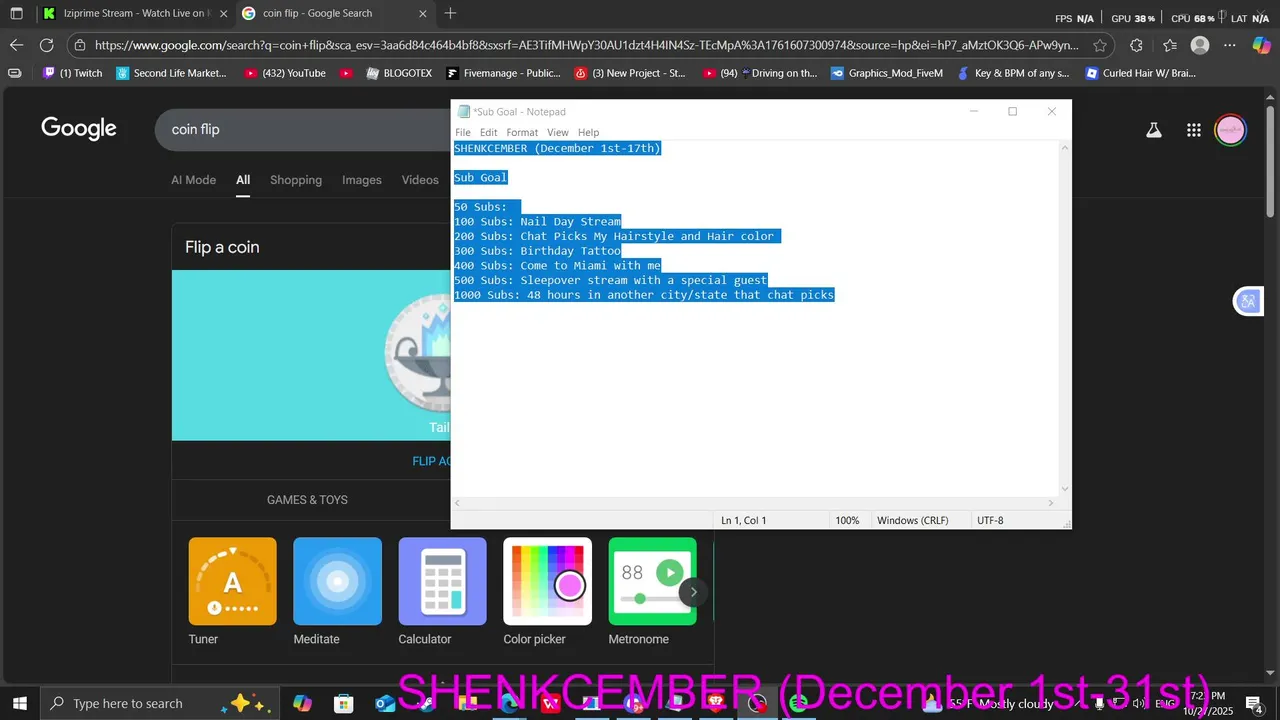Open Notepad View menu
1280x720 pixels.
[558, 132]
